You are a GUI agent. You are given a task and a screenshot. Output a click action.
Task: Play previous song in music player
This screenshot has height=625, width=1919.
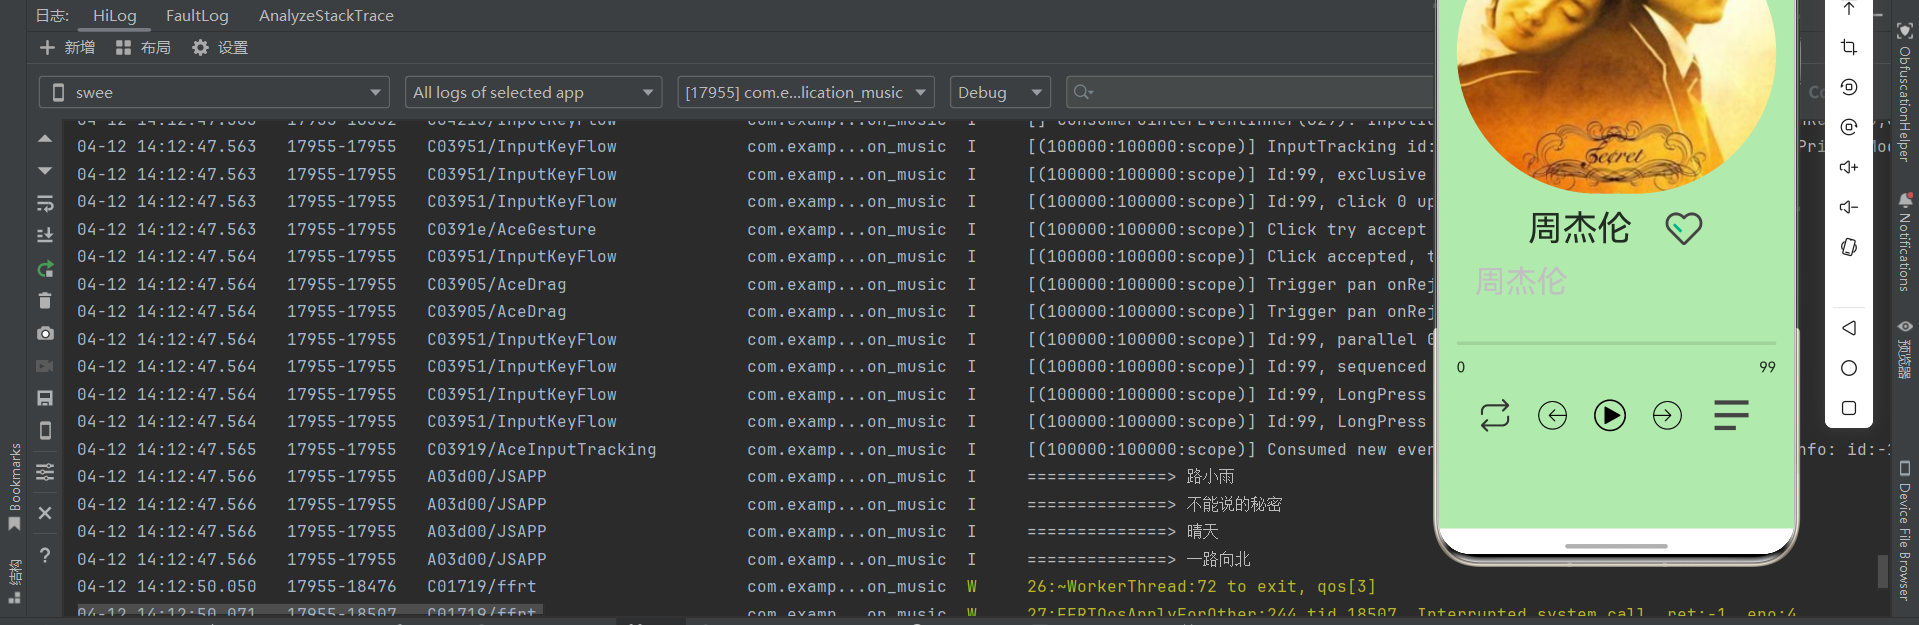(x=1552, y=415)
